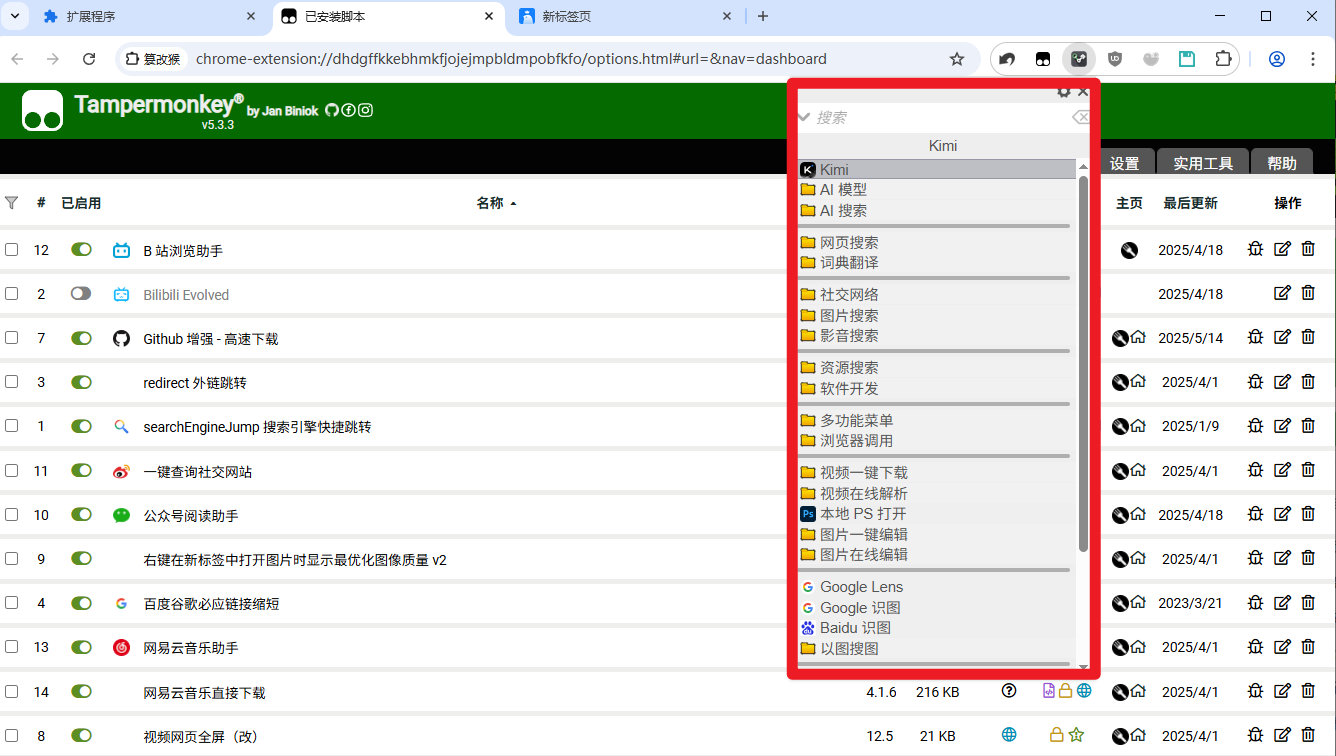Click the filter icon above the script list
Image resolution: width=1336 pixels, height=756 pixels.
(12, 203)
